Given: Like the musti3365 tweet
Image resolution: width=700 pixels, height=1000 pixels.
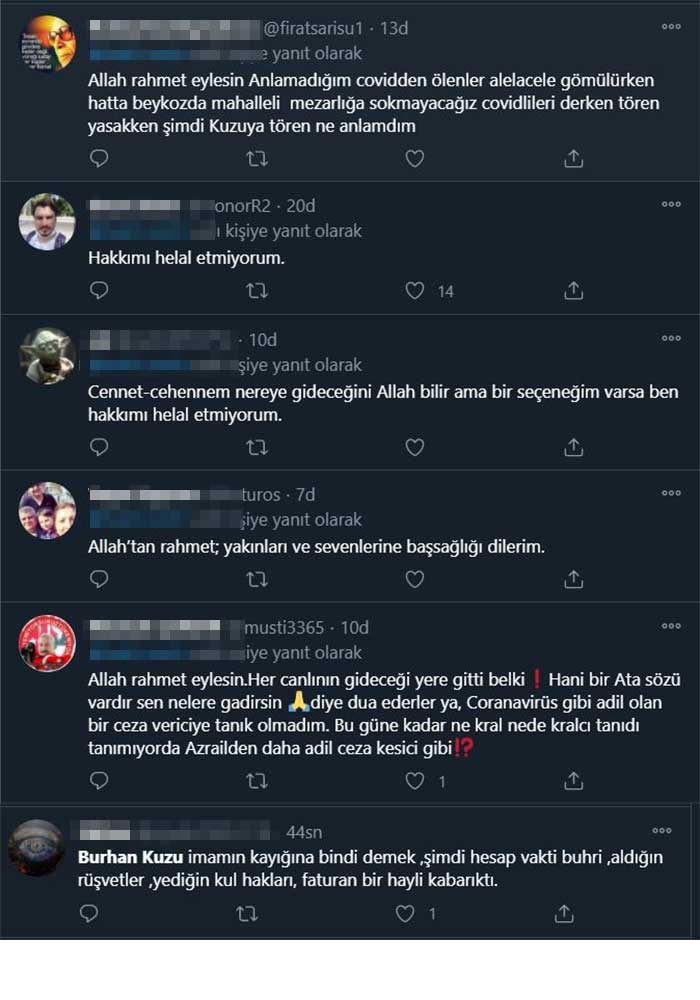Looking at the screenshot, I should coord(415,781).
